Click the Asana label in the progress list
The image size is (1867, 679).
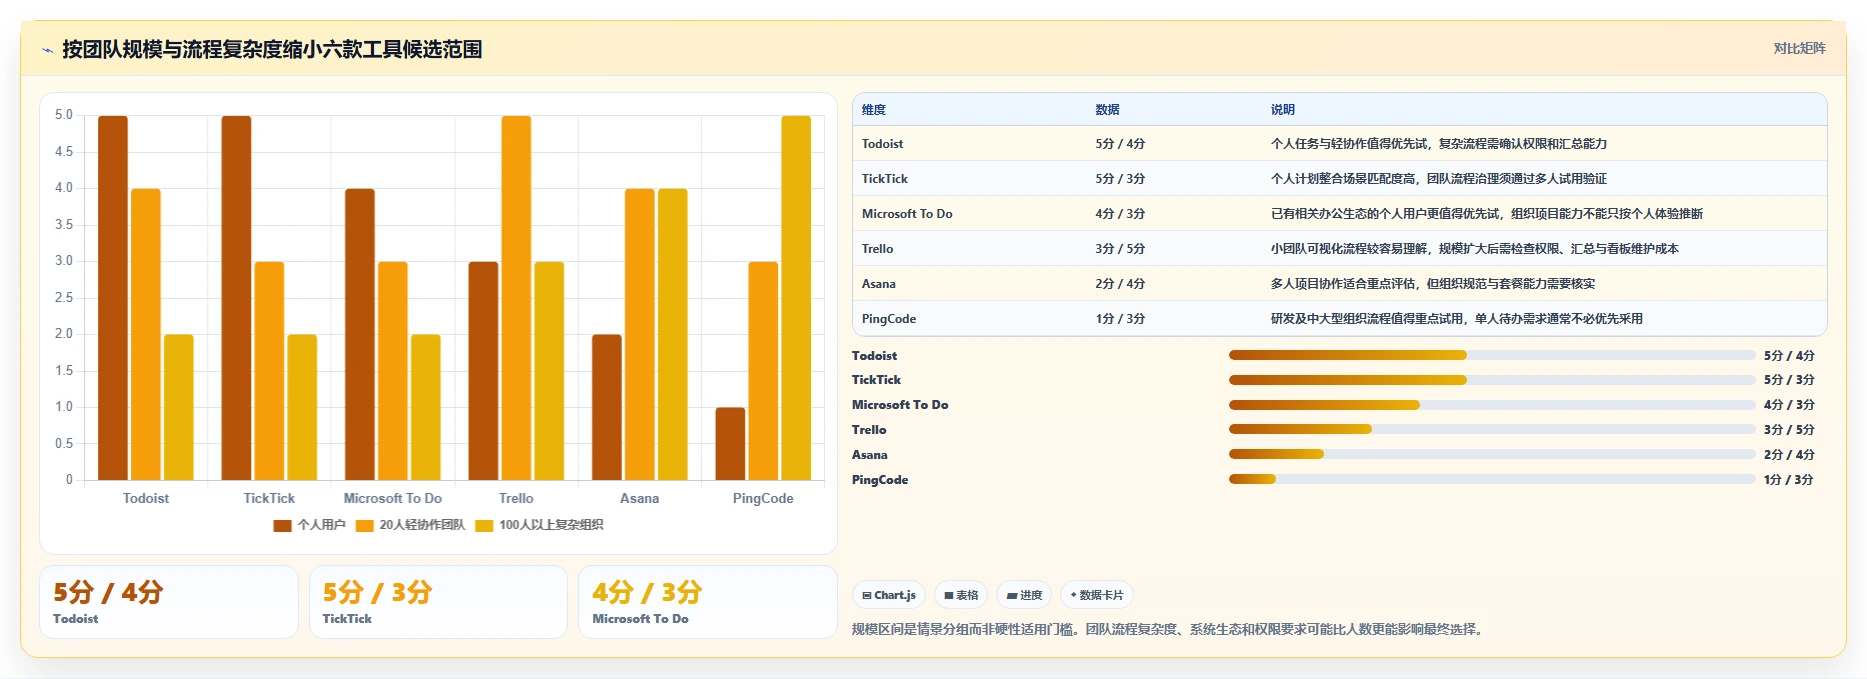pos(870,455)
